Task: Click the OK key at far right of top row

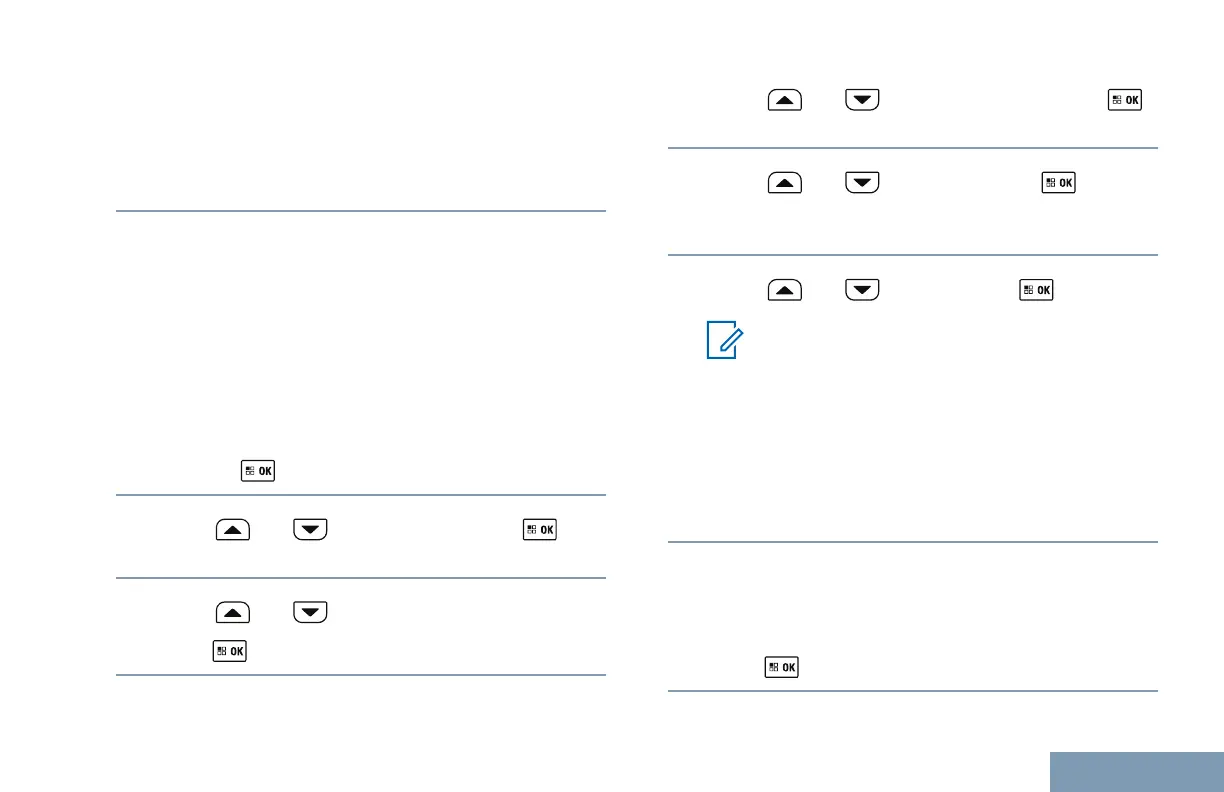Action: (1125, 101)
